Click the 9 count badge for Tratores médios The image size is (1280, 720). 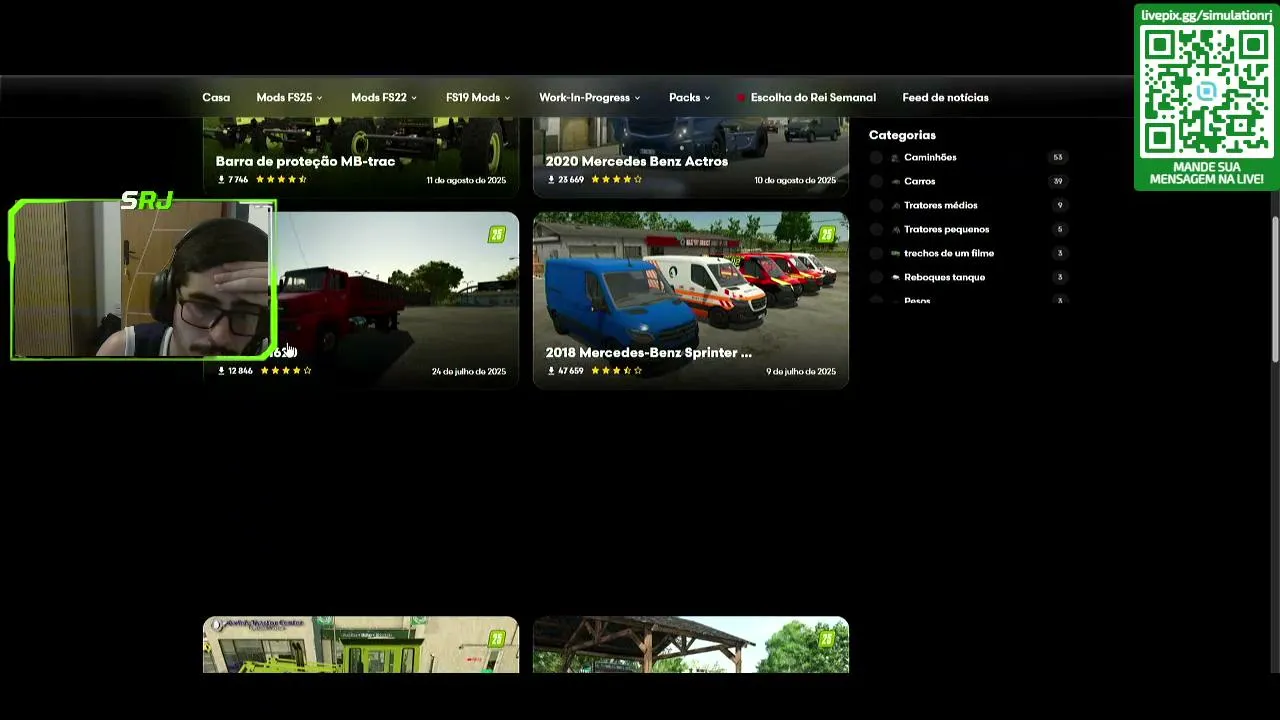(1059, 205)
